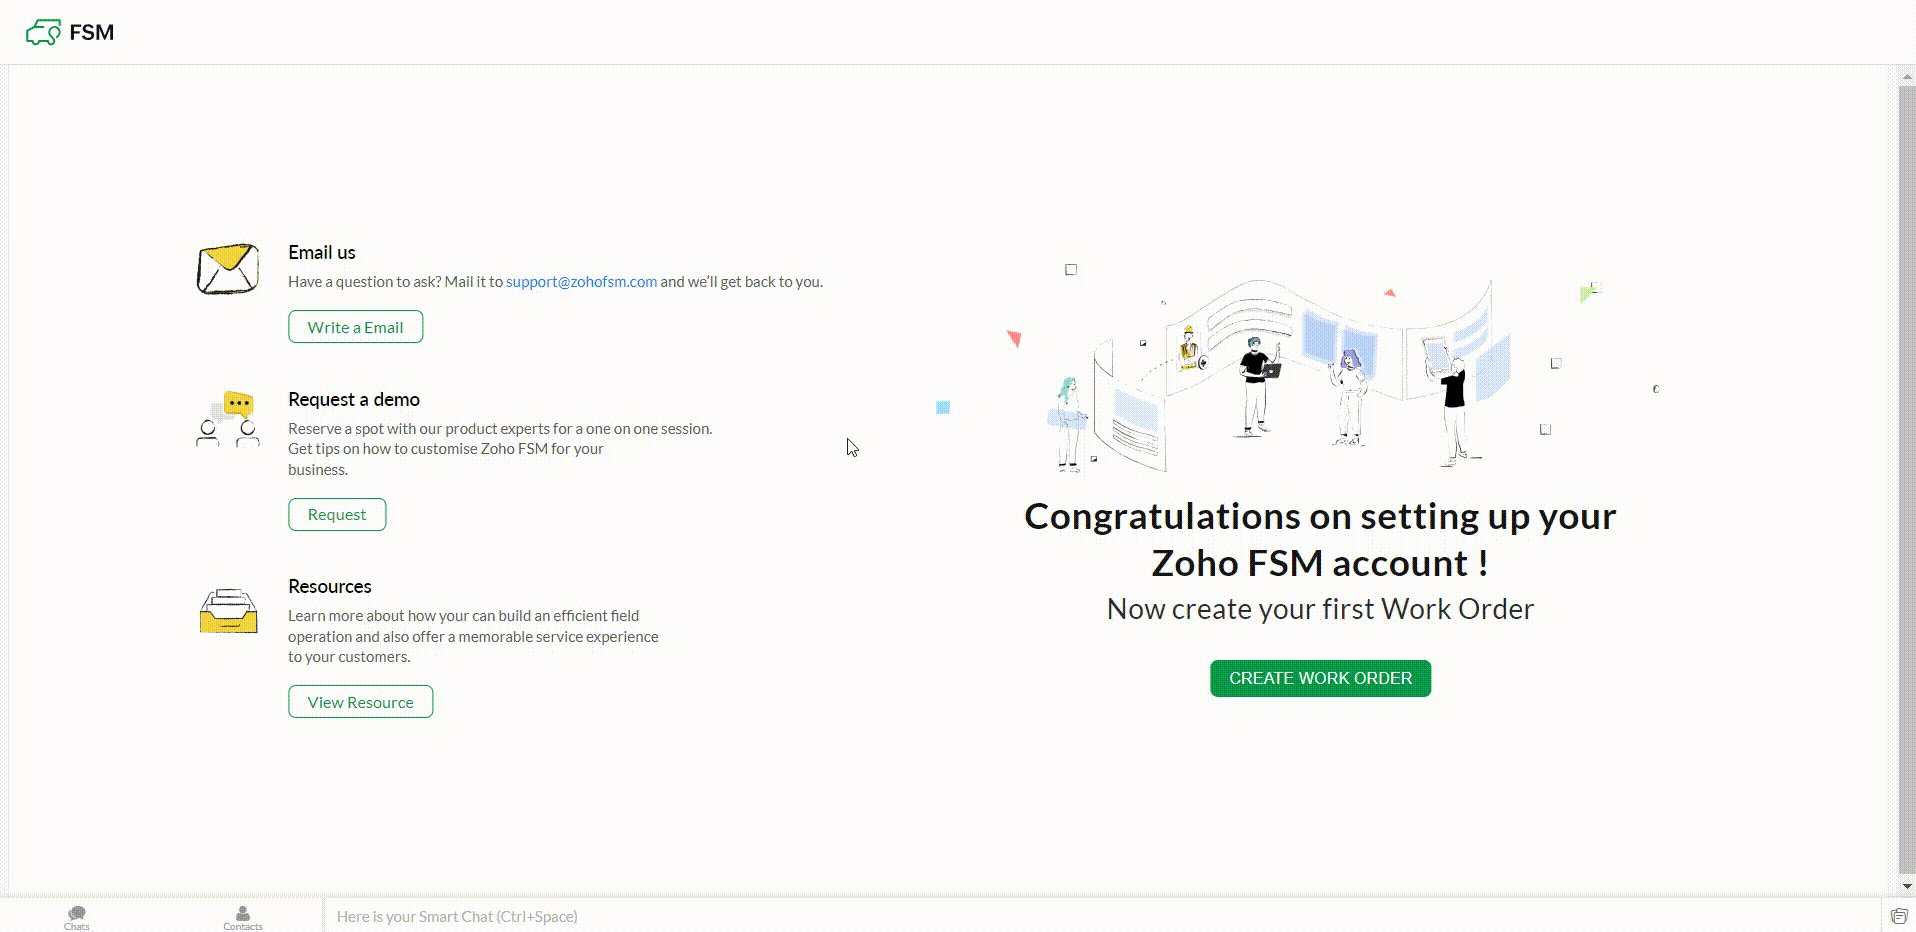Open the Contacts icon in bottom bar
This screenshot has width=1916, height=932.
pyautogui.click(x=243, y=916)
